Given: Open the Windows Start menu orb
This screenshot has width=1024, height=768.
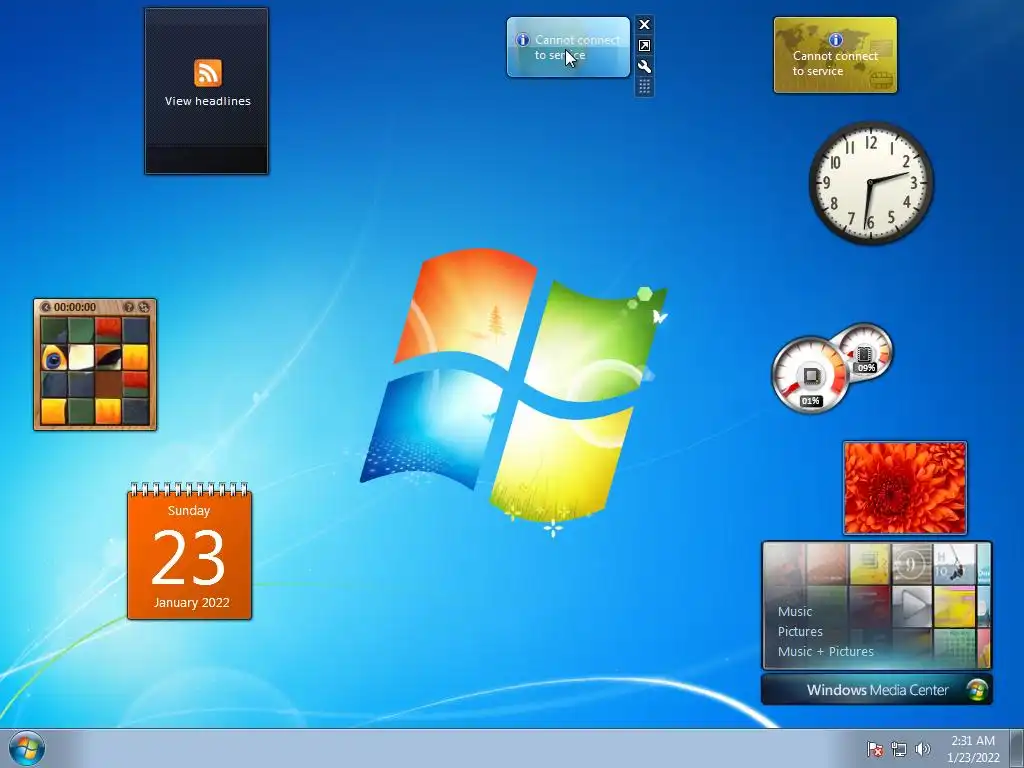Looking at the screenshot, I should [27, 748].
